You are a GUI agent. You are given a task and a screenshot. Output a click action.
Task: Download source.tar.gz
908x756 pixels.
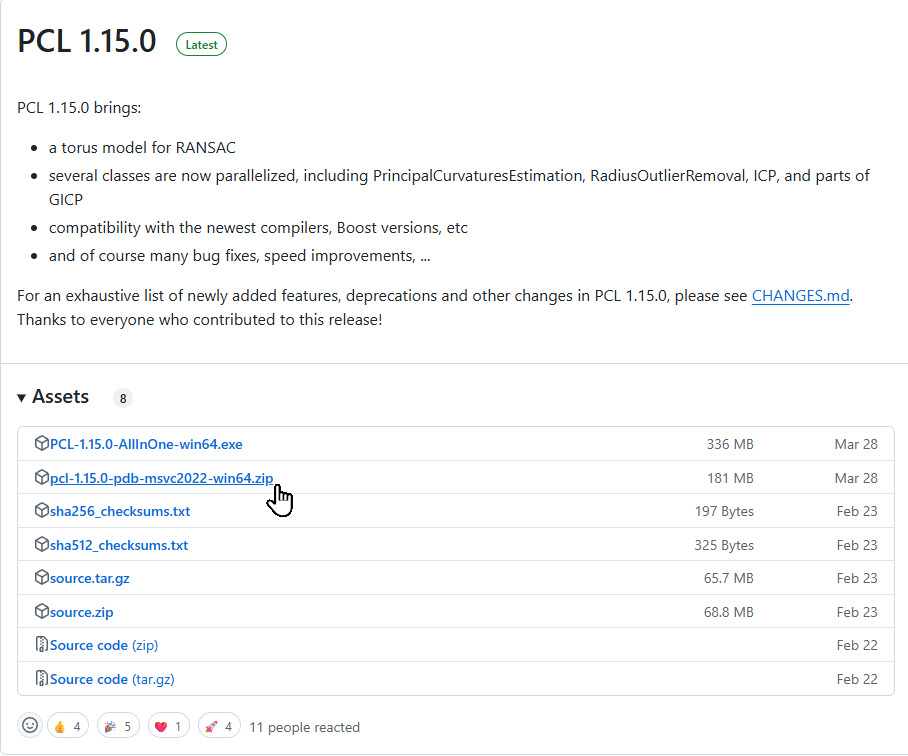[92, 578]
